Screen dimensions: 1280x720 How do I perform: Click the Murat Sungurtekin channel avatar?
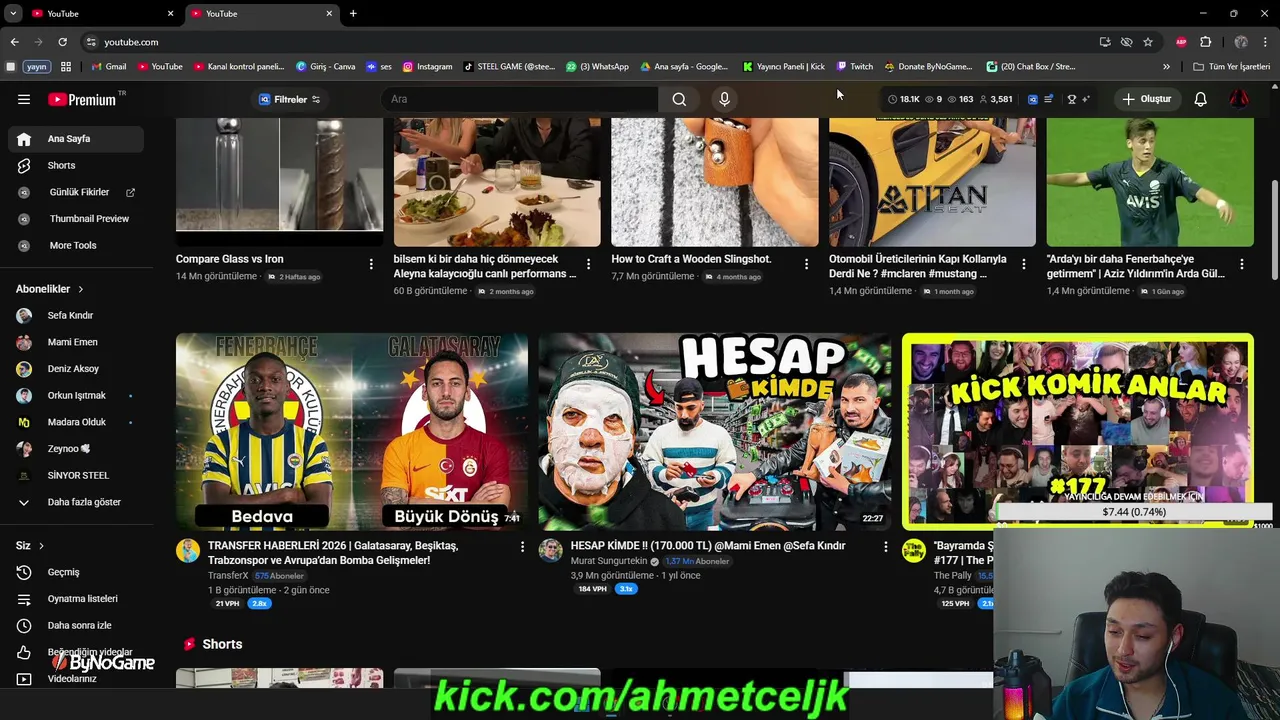(550, 551)
